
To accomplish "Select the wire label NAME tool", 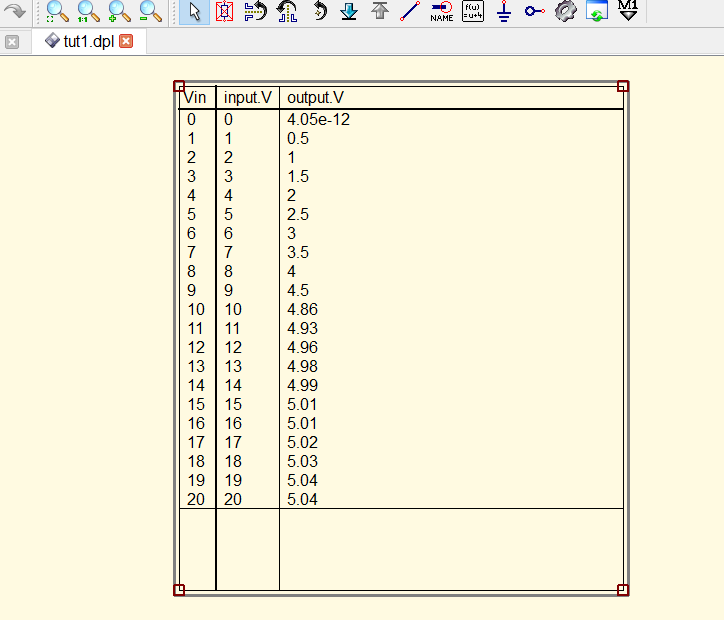I will [x=441, y=11].
